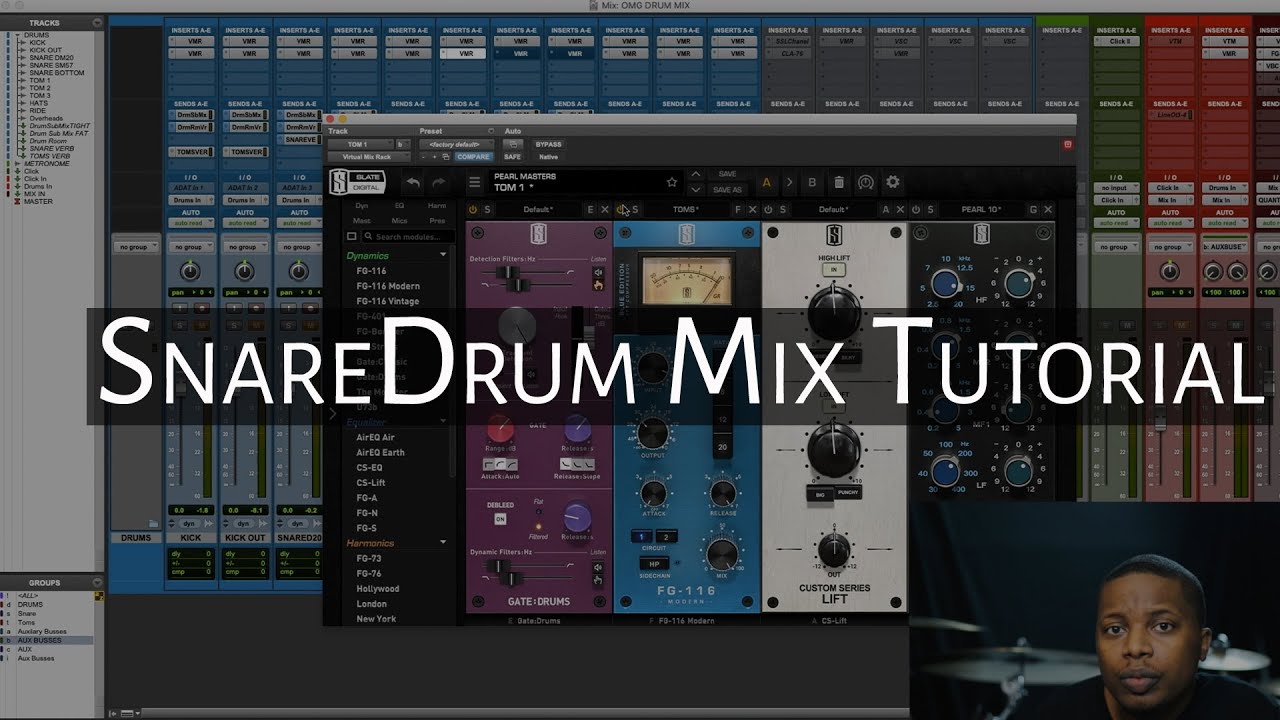Click upper Dynamic Filters slider handle
1280x720 pixels.
coord(499,567)
